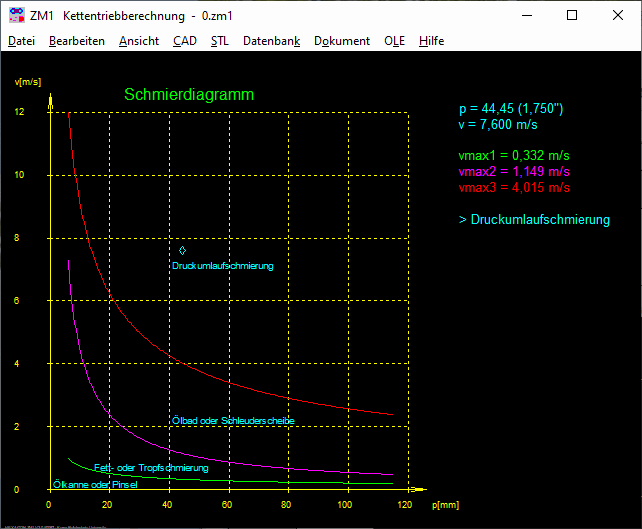Open the Hilfe menu

(x=431, y=41)
